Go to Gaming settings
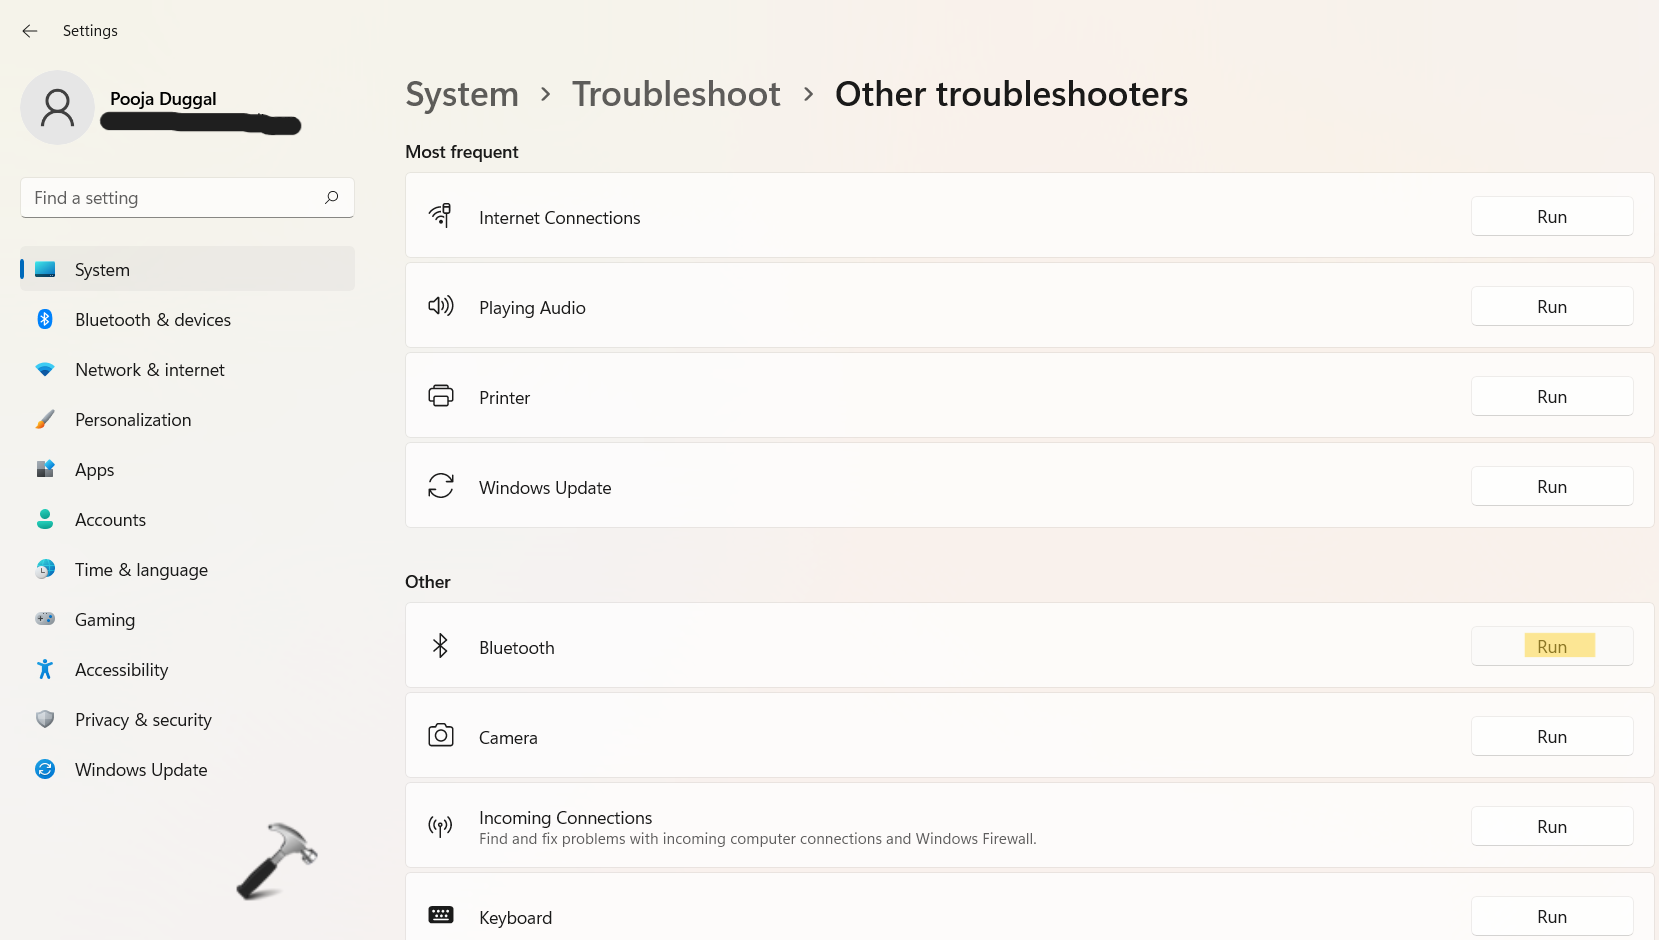This screenshot has height=940, width=1659. pyautogui.click(x=105, y=620)
